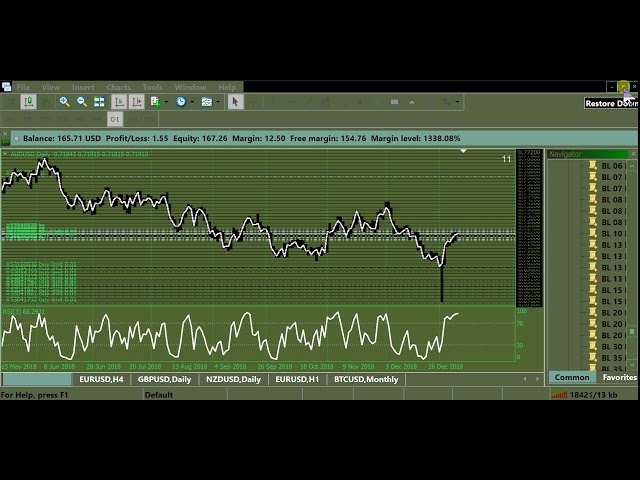
Task: Select the Cursor arrow tool
Action: click(234, 101)
